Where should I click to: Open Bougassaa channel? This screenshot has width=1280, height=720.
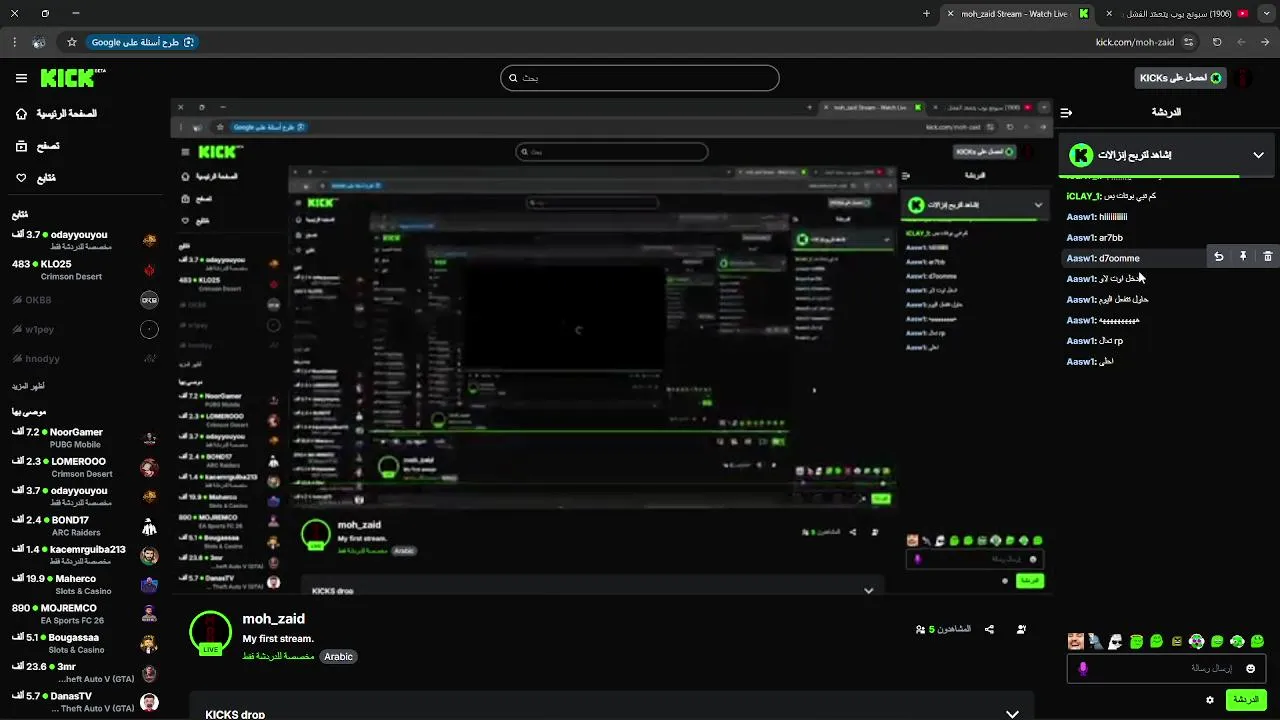click(x=84, y=643)
